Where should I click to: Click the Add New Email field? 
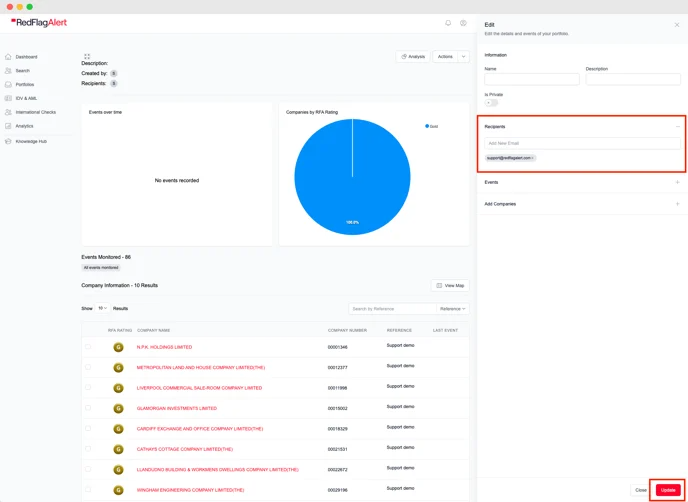coord(583,143)
